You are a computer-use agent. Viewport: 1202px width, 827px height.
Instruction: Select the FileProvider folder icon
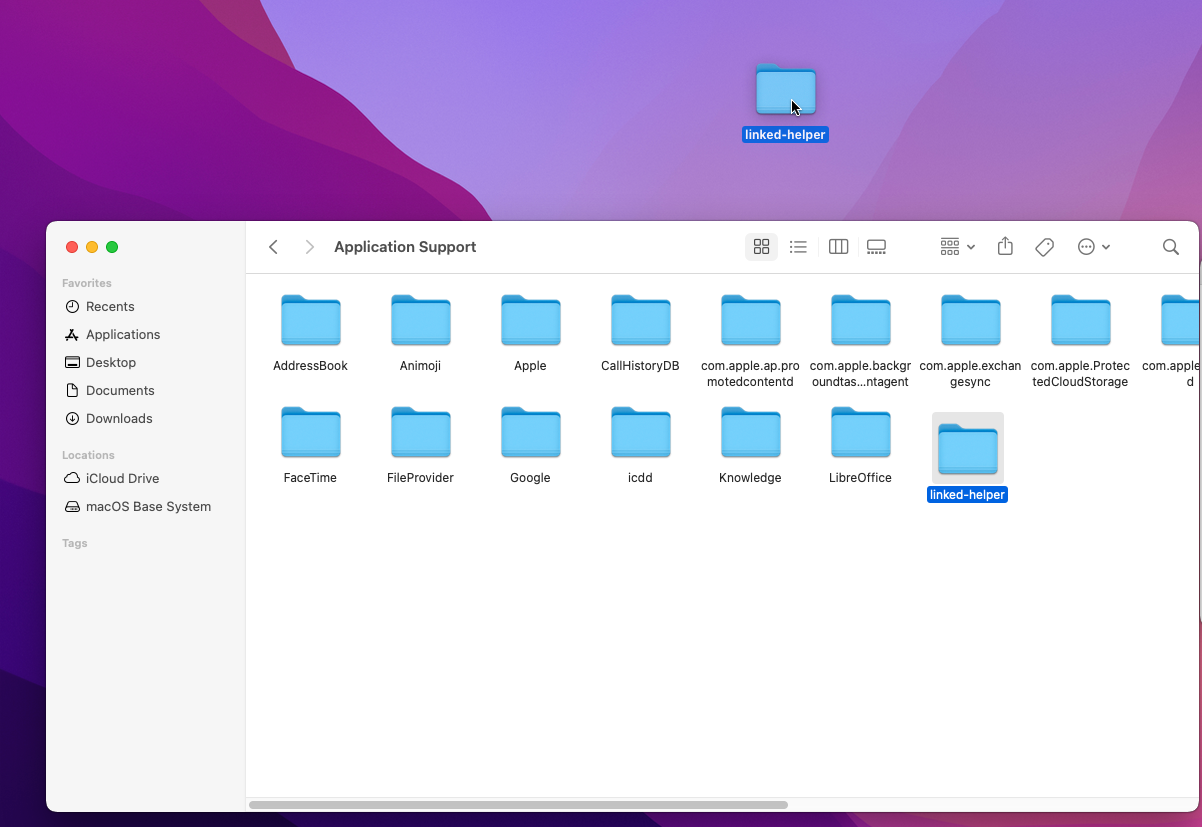coord(421,432)
